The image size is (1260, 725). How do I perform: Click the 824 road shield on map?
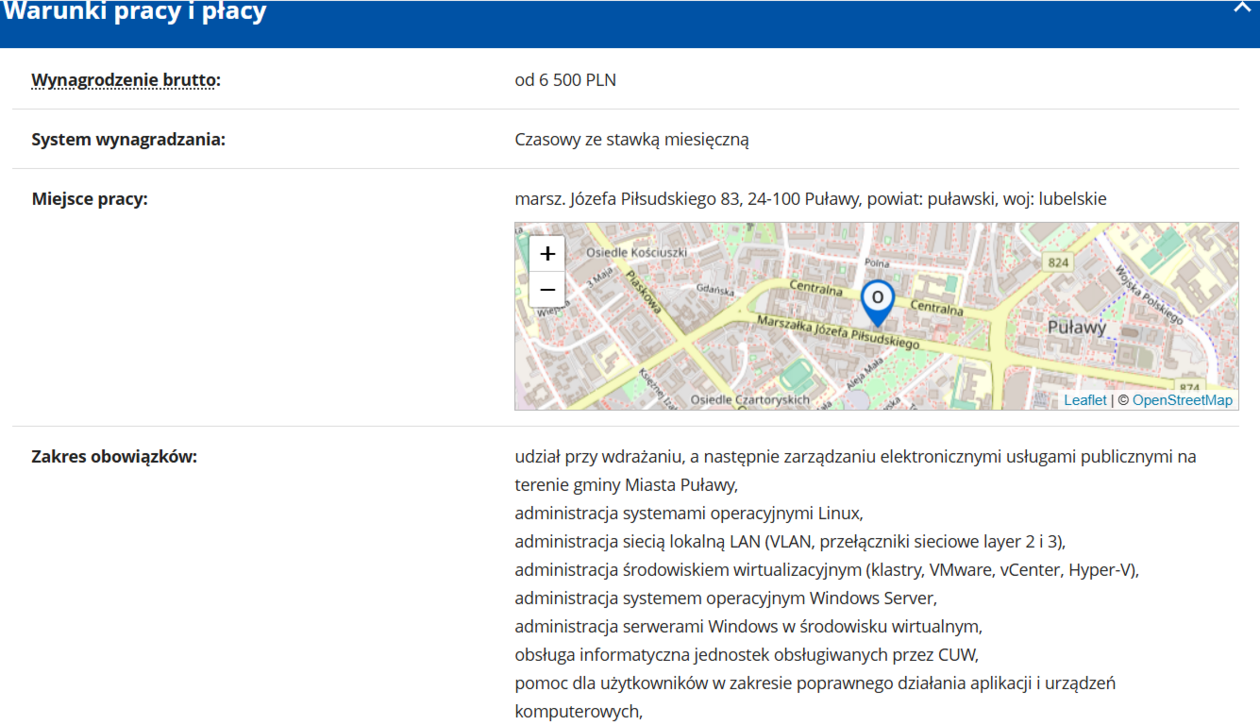click(x=1057, y=262)
